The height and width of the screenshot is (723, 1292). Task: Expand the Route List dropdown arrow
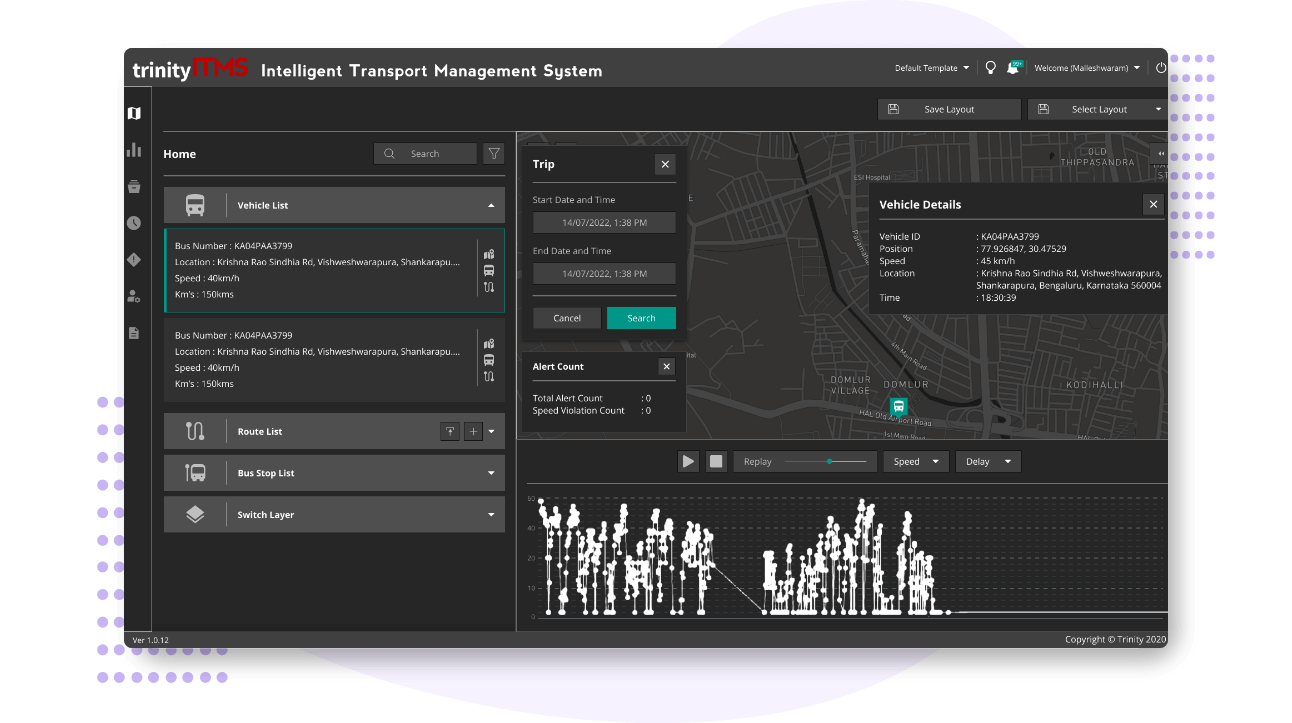(491, 432)
